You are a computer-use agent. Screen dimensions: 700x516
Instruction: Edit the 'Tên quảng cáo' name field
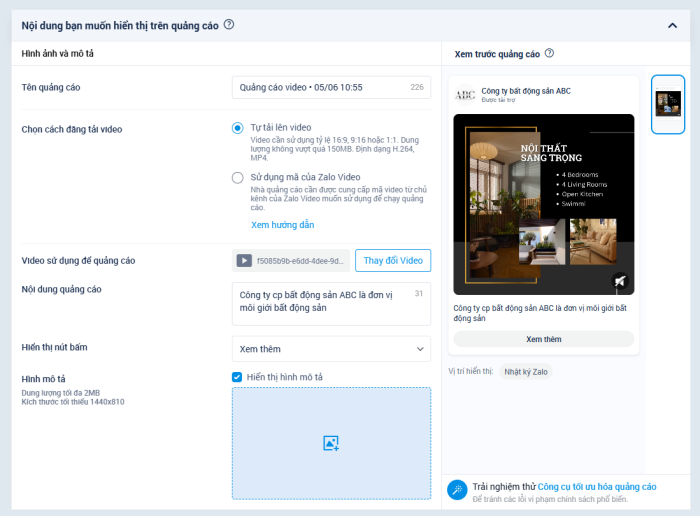[x=331, y=87]
